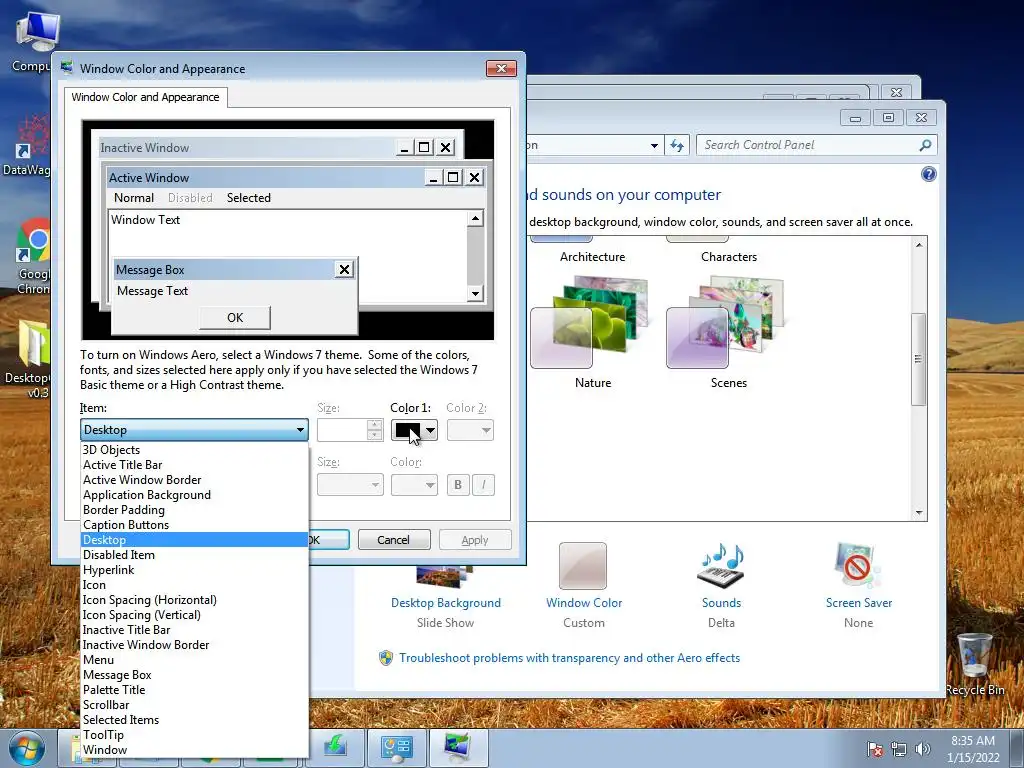Select the Scenes theme thumbnail
This screenshot has width=1024, height=768.
728,324
